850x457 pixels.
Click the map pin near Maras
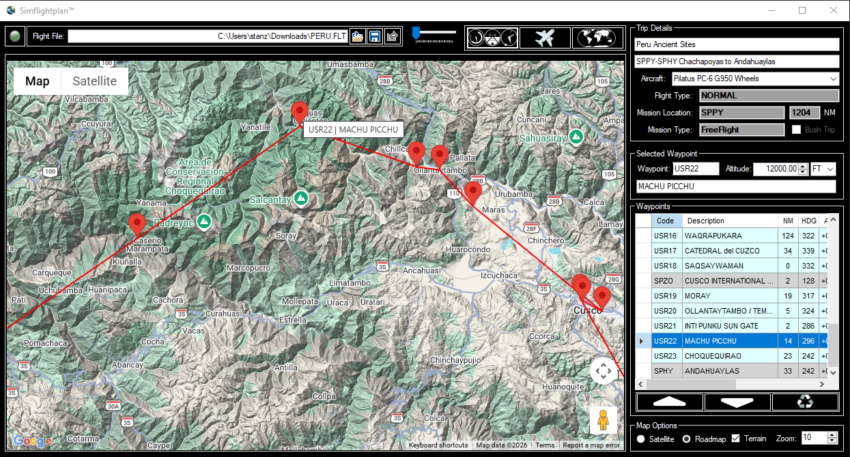pyautogui.click(x=473, y=193)
